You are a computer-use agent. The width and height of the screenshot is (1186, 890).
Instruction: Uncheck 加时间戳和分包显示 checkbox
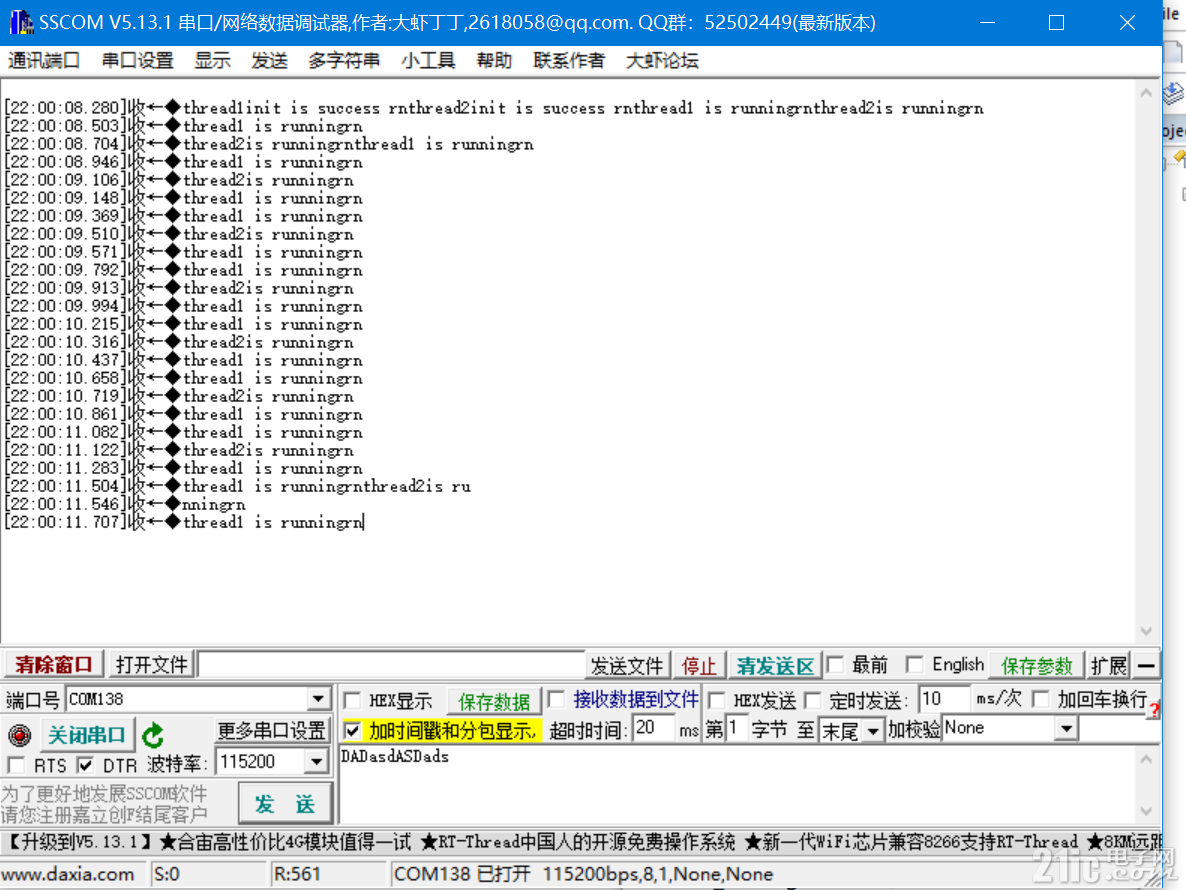point(352,730)
